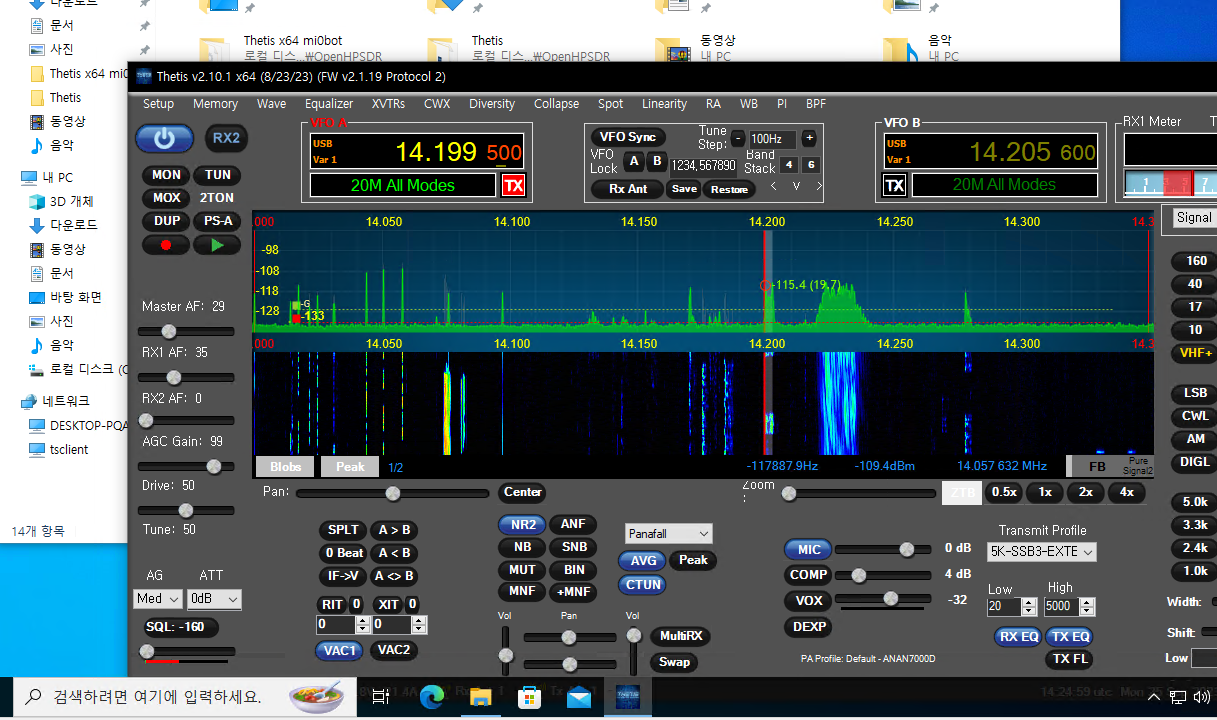The width and height of the screenshot is (1217, 720).
Task: Engage SPLT split operation
Action: [342, 529]
